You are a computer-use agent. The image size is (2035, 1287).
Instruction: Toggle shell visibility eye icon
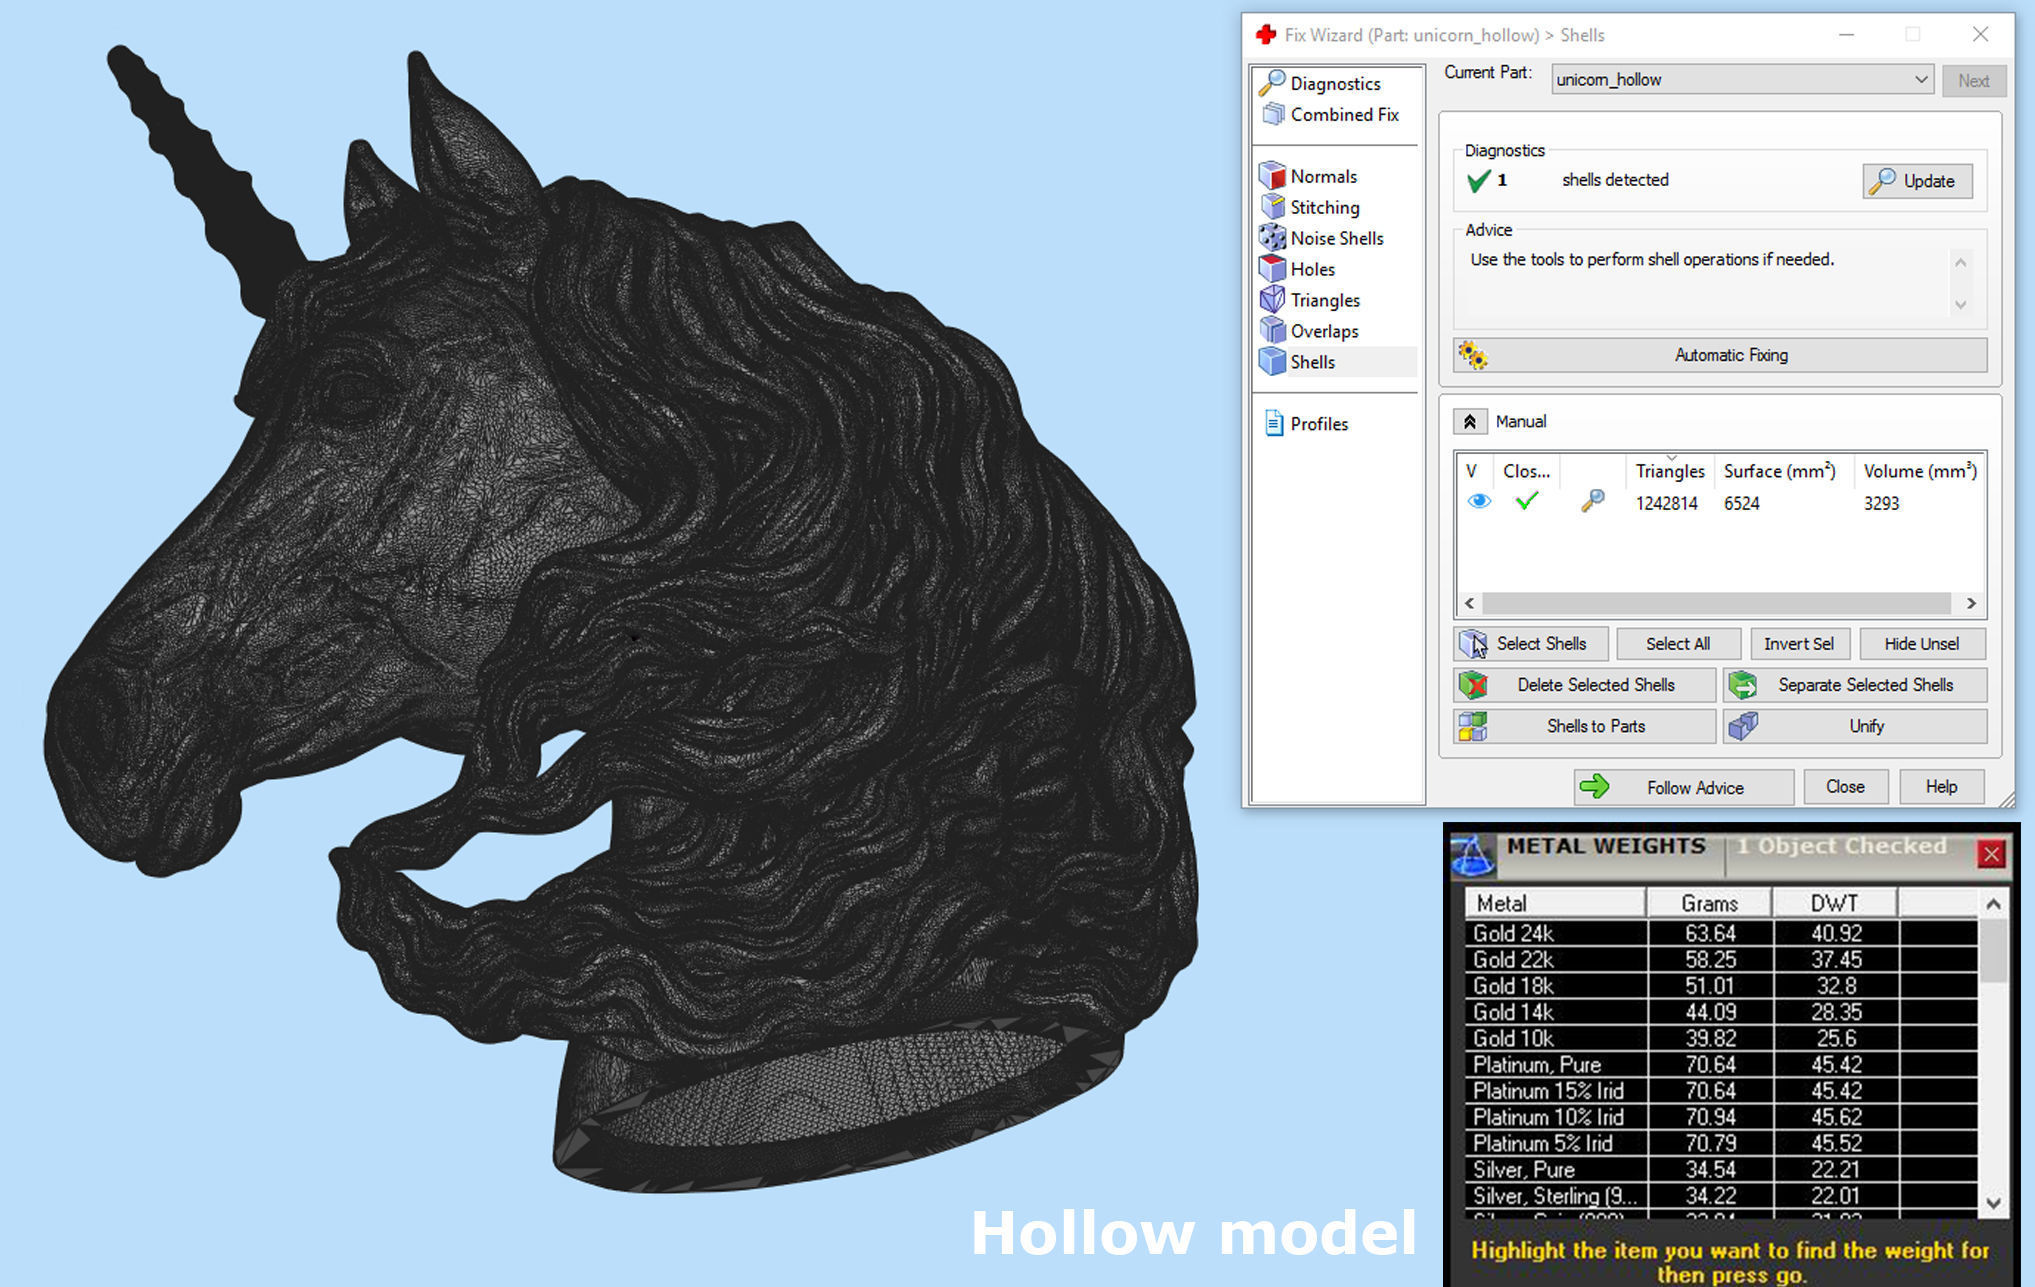(1478, 502)
